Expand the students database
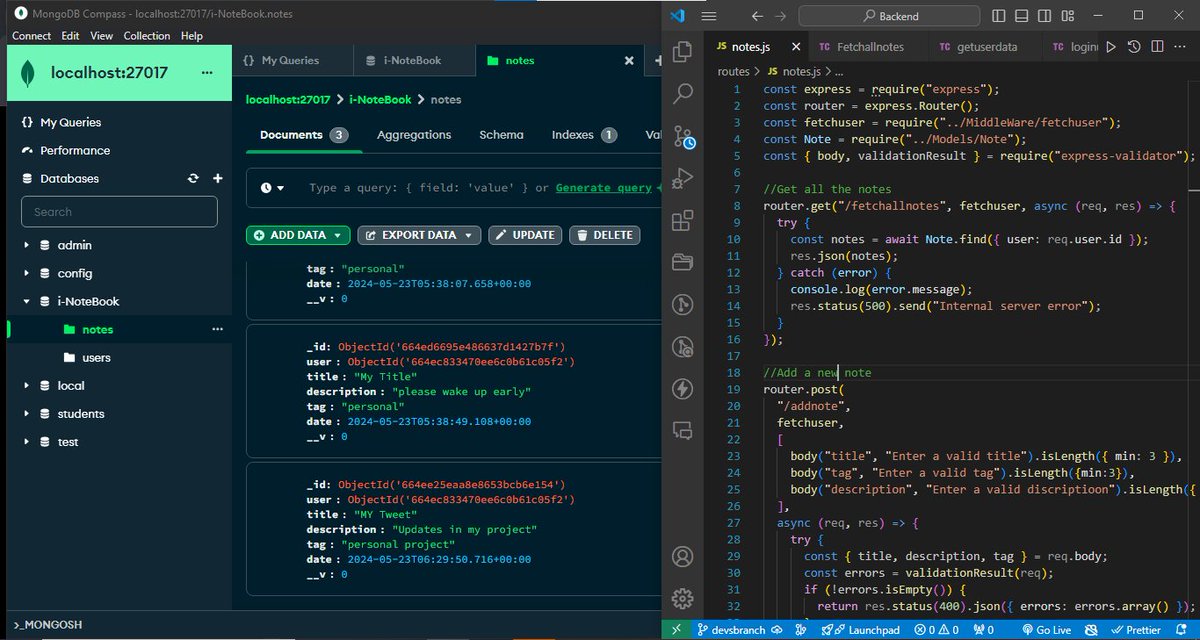Screen dimensions: 1200x640 [x=27, y=413]
